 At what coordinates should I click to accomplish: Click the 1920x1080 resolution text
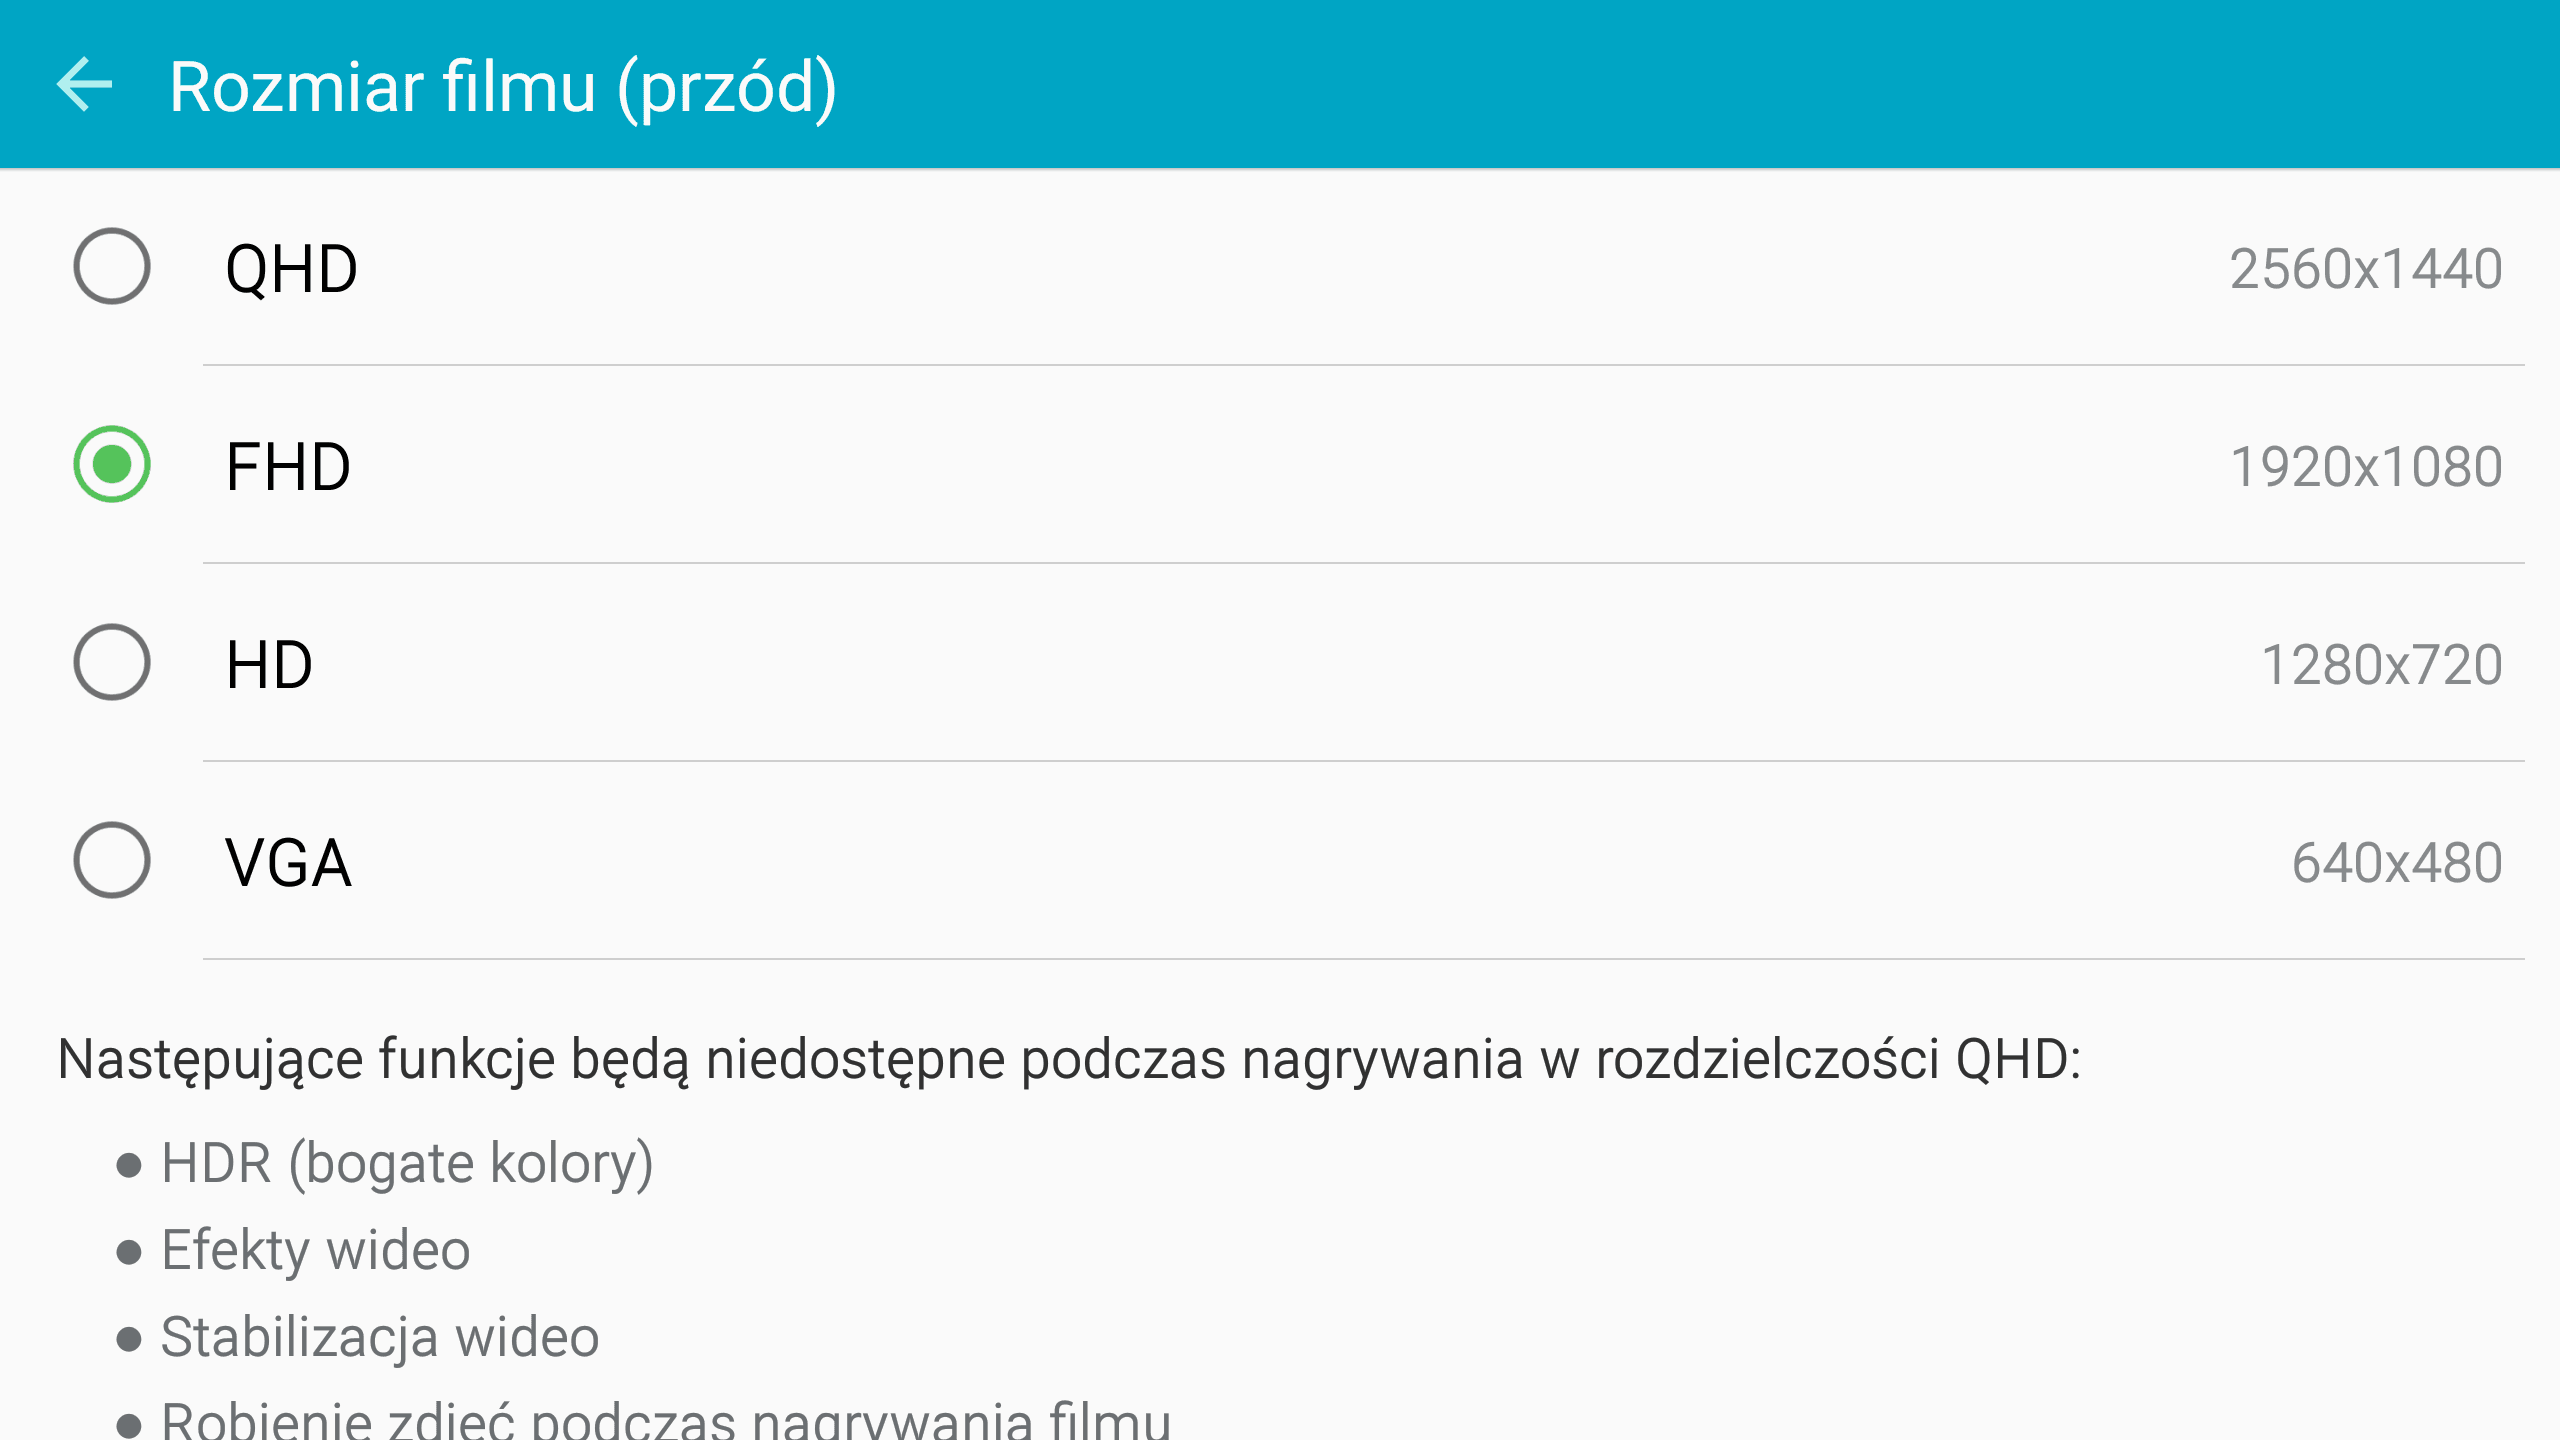pyautogui.click(x=2366, y=467)
